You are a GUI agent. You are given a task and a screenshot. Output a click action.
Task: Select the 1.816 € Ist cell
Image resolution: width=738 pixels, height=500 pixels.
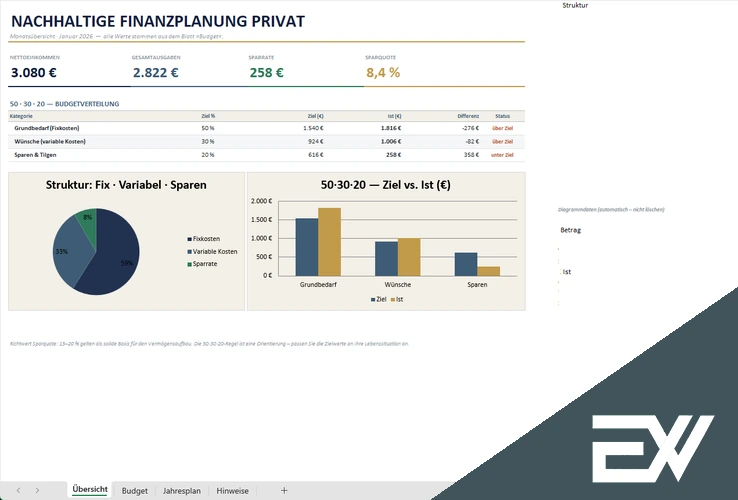[x=391, y=128]
